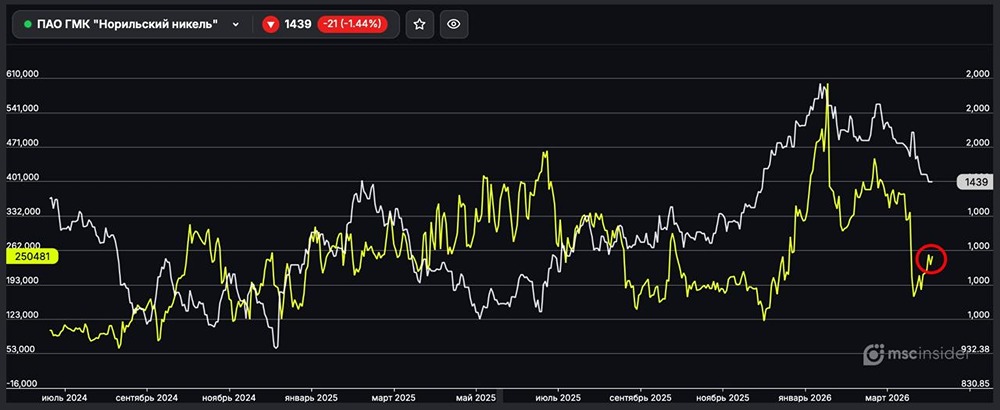
Task: Click the red down-triangle price indicator
Action: [x=270, y=25]
